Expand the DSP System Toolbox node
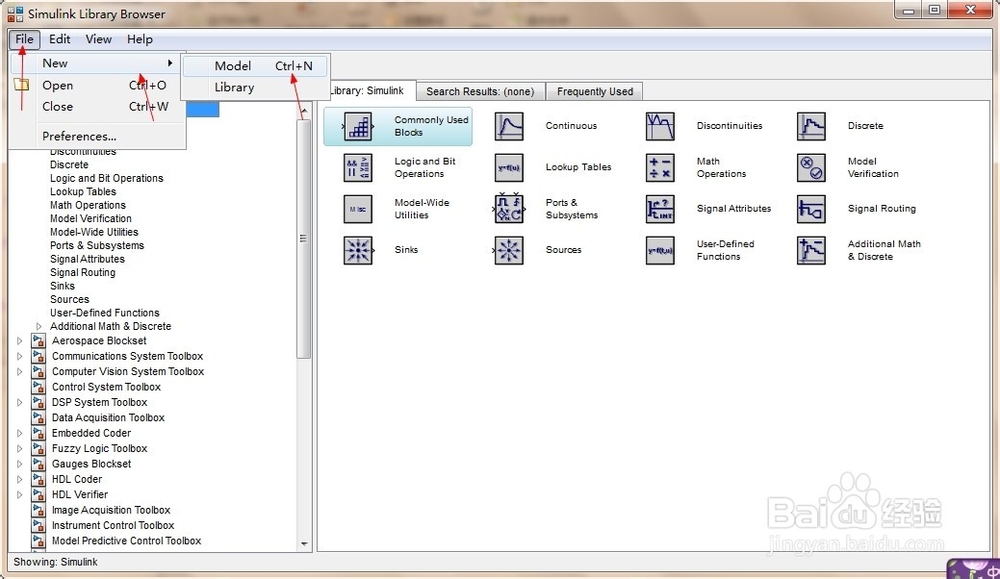This screenshot has height=579, width=1000. coord(19,402)
